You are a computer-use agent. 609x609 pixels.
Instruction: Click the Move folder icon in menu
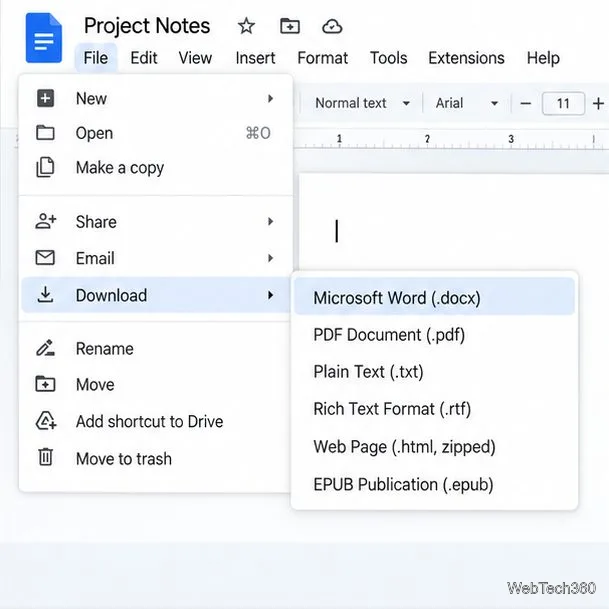click(45, 384)
